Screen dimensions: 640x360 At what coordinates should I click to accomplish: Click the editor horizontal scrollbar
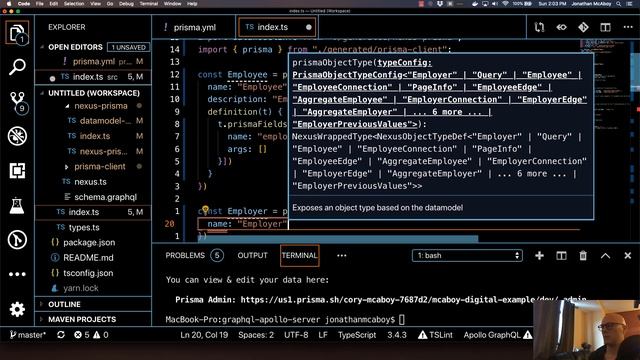[x=338, y=238]
